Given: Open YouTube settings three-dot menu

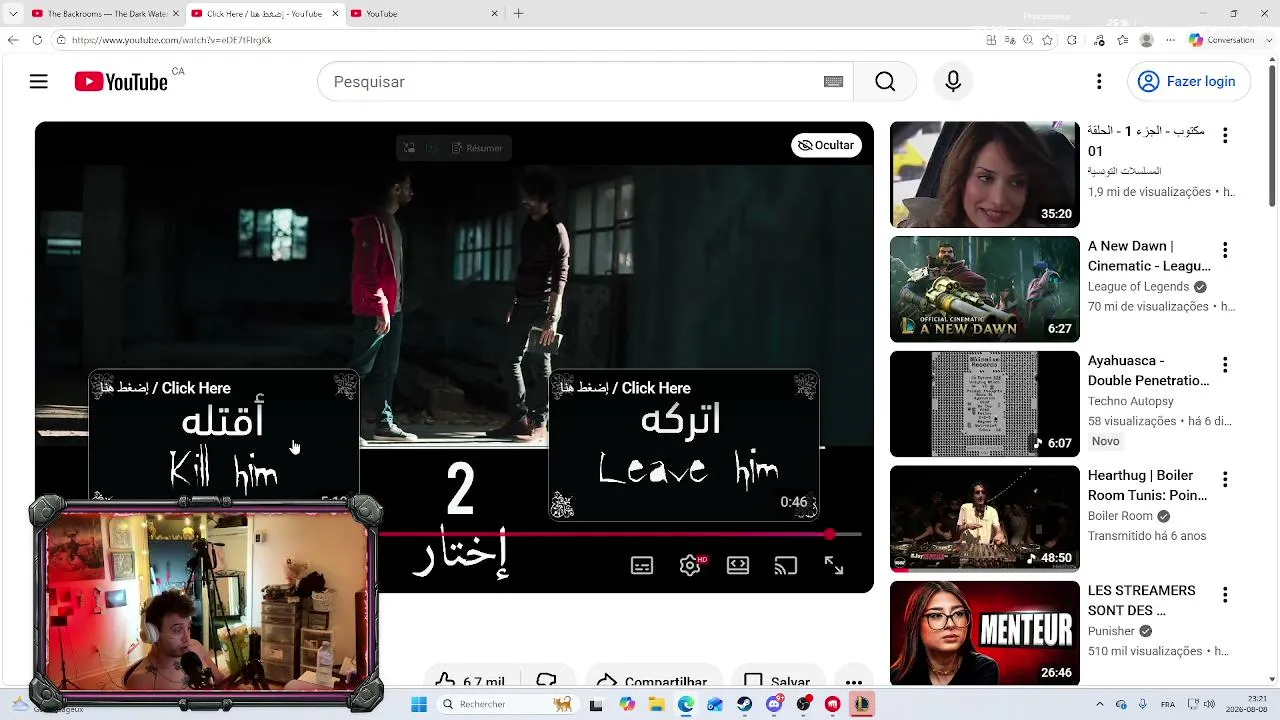Looking at the screenshot, I should click(1099, 82).
